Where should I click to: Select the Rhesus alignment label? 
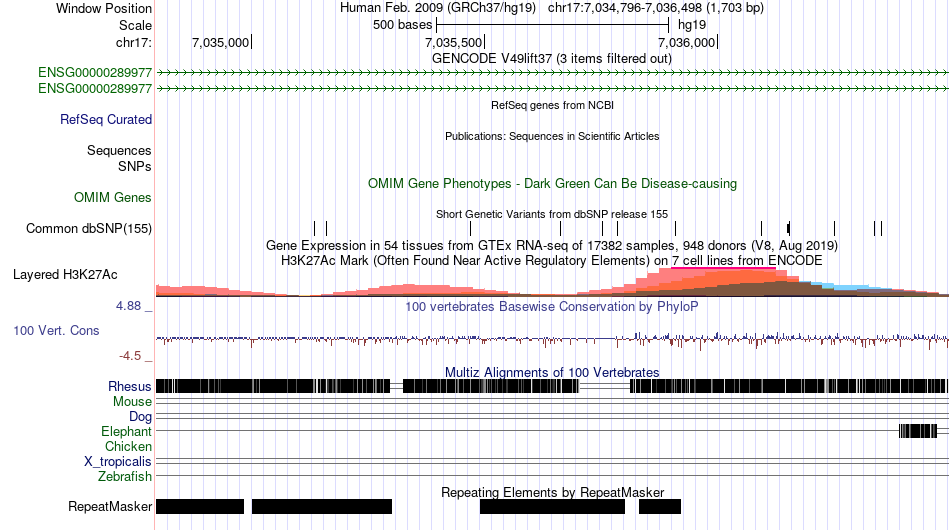click(130, 386)
